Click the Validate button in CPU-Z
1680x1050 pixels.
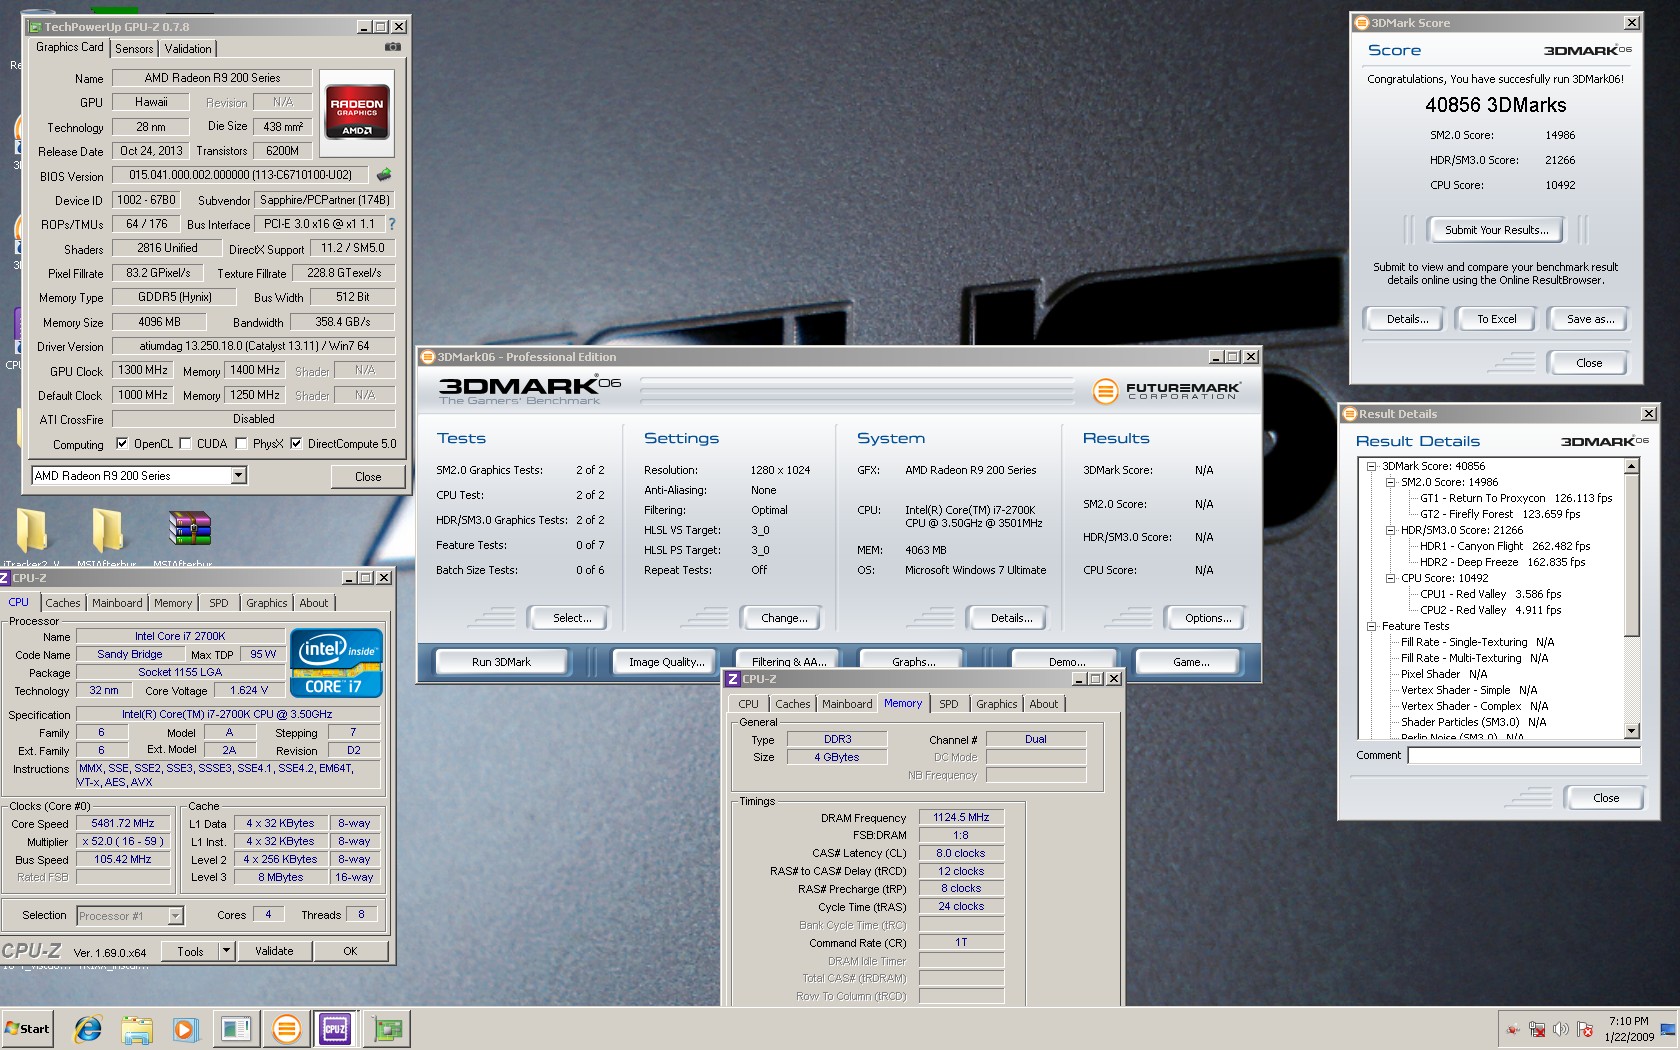[274, 951]
